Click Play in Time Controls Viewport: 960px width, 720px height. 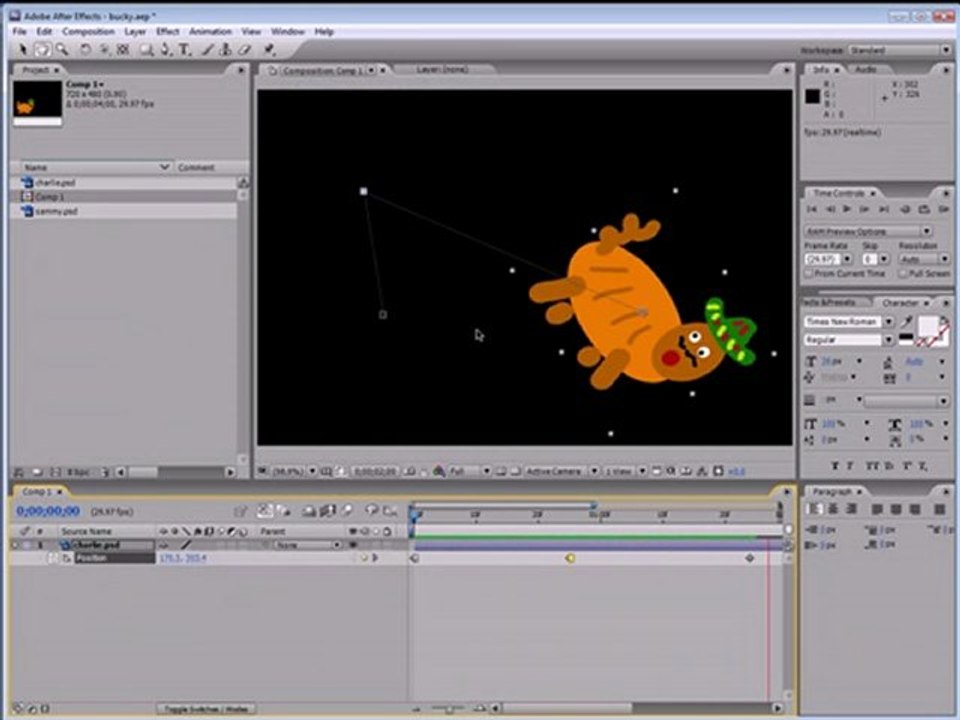coord(847,209)
